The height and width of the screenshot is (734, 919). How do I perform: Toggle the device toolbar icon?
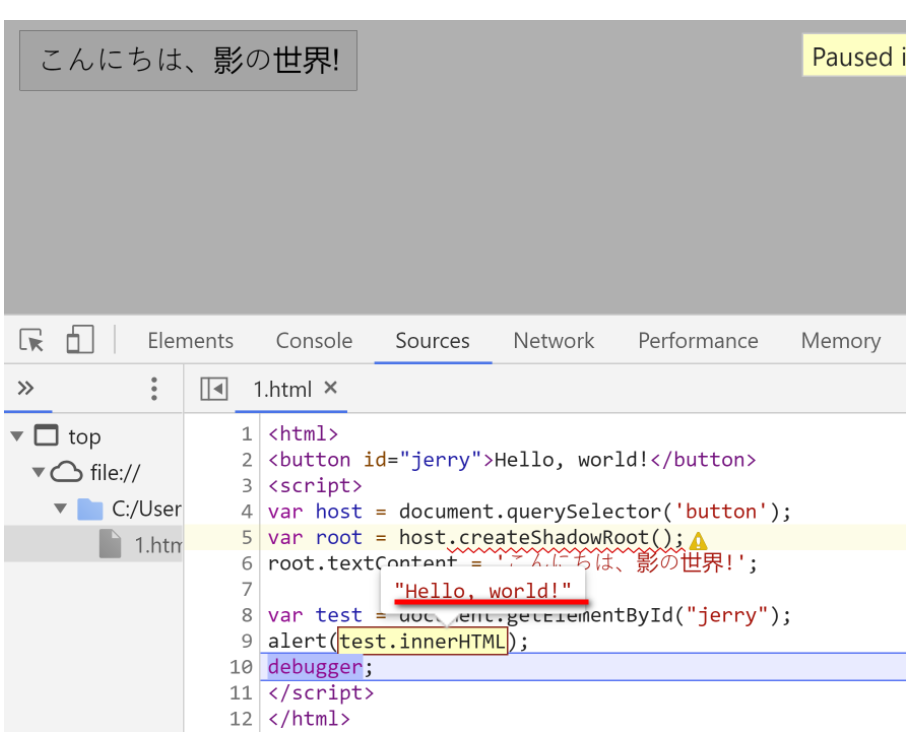80,340
